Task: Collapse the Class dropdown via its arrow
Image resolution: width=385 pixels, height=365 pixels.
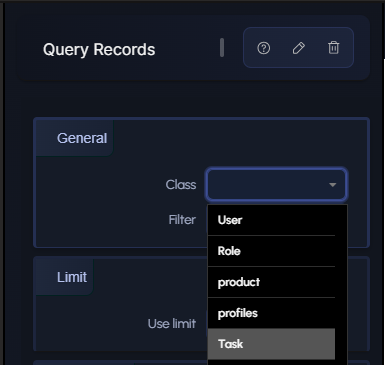Action: pos(332,185)
